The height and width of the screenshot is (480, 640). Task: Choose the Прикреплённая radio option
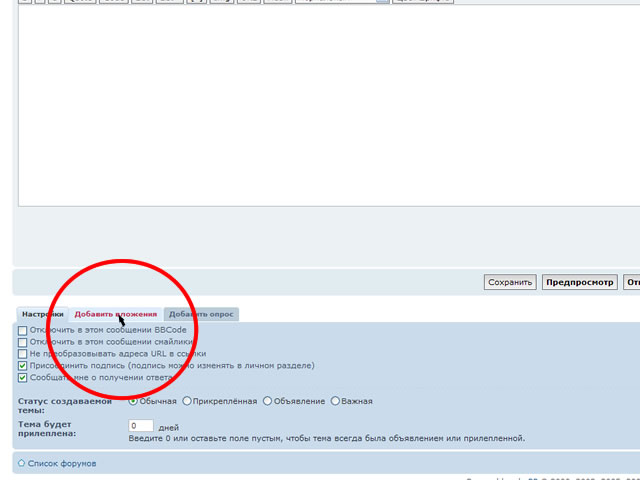click(187, 401)
